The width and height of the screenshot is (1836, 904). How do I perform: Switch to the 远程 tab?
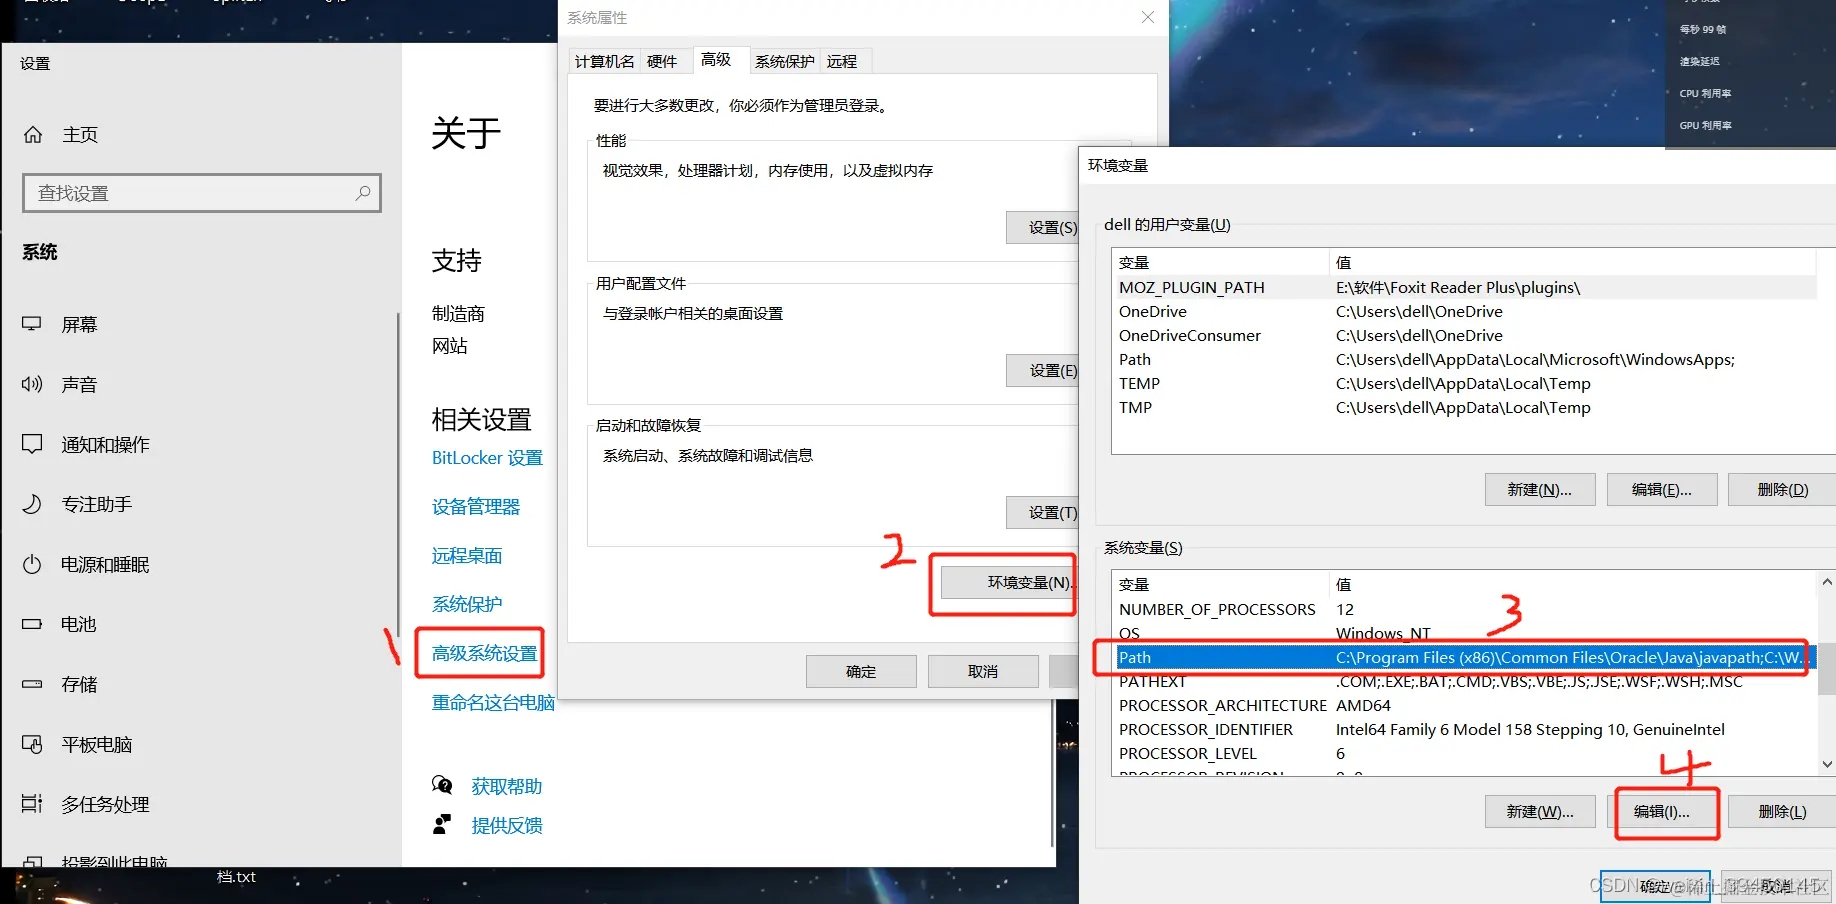coord(842,61)
